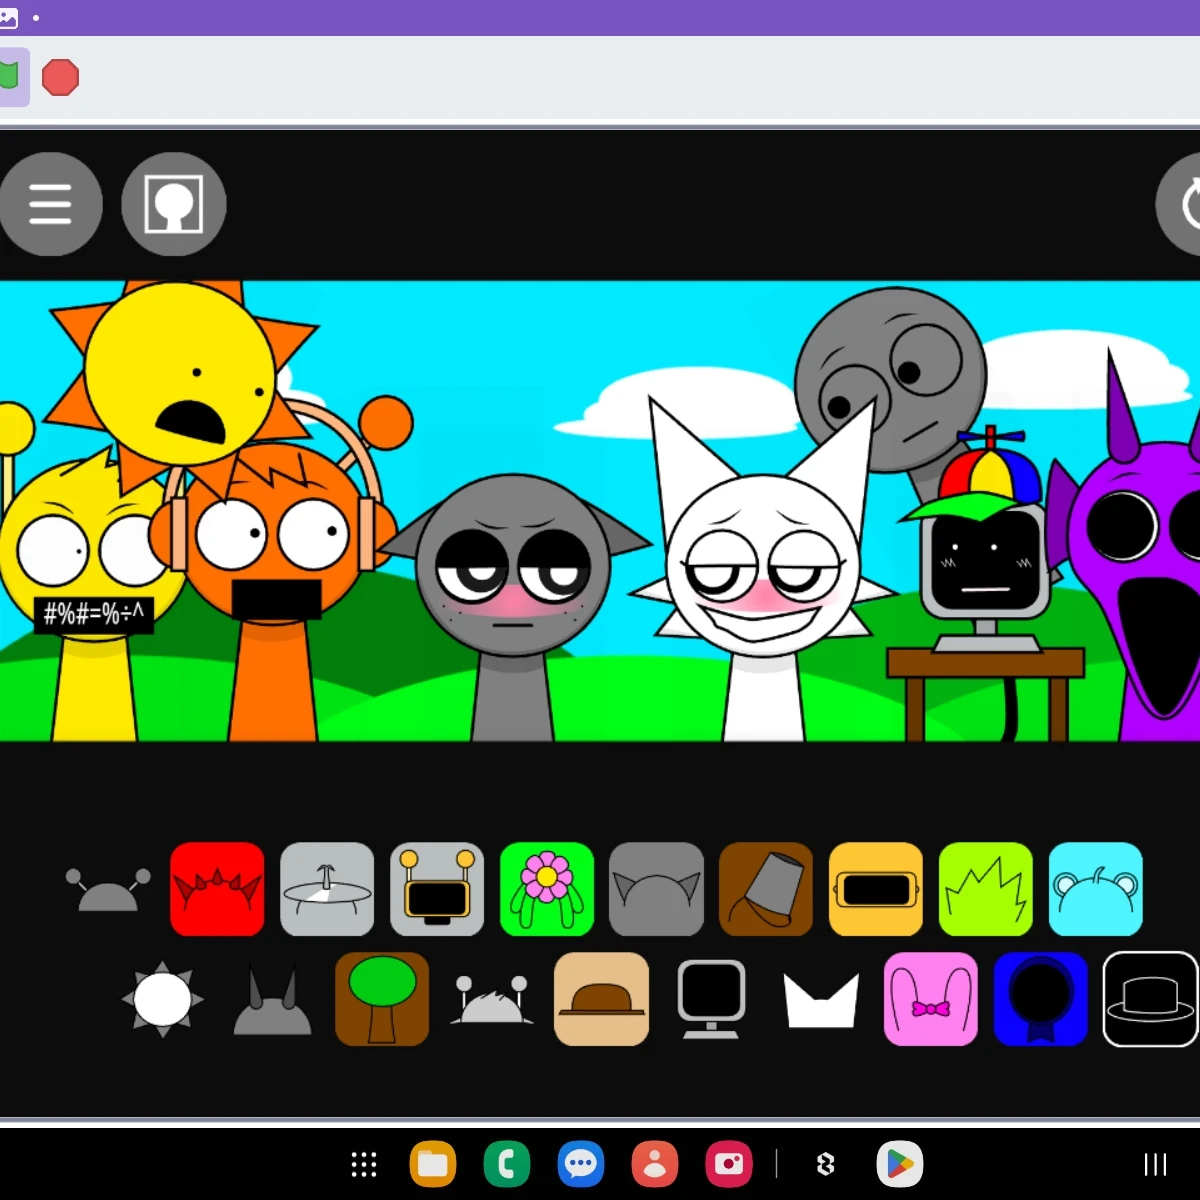
Task: Start the project with green flag
Action: coord(9,77)
